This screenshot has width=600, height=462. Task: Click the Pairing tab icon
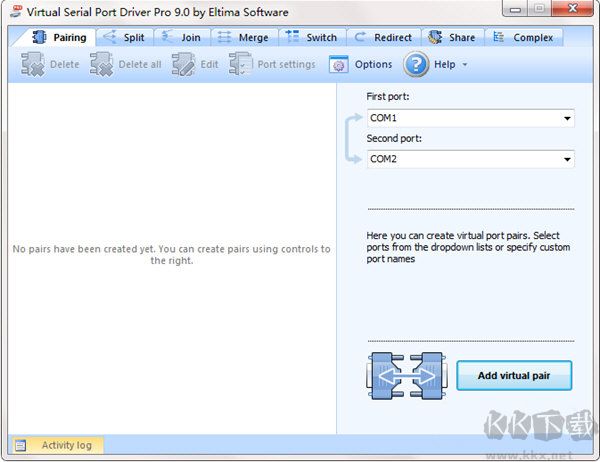(39, 37)
